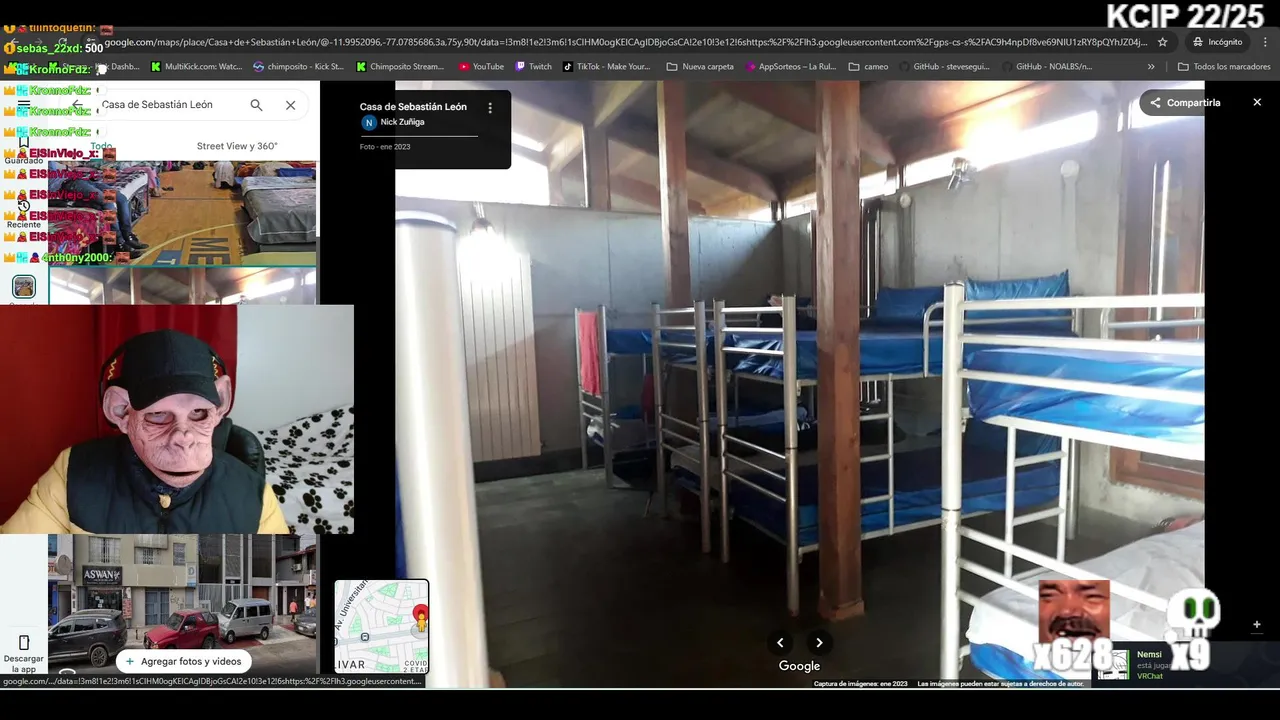
Task: Click Captura de imágenes: ene 2023 text
Action: (x=860, y=684)
